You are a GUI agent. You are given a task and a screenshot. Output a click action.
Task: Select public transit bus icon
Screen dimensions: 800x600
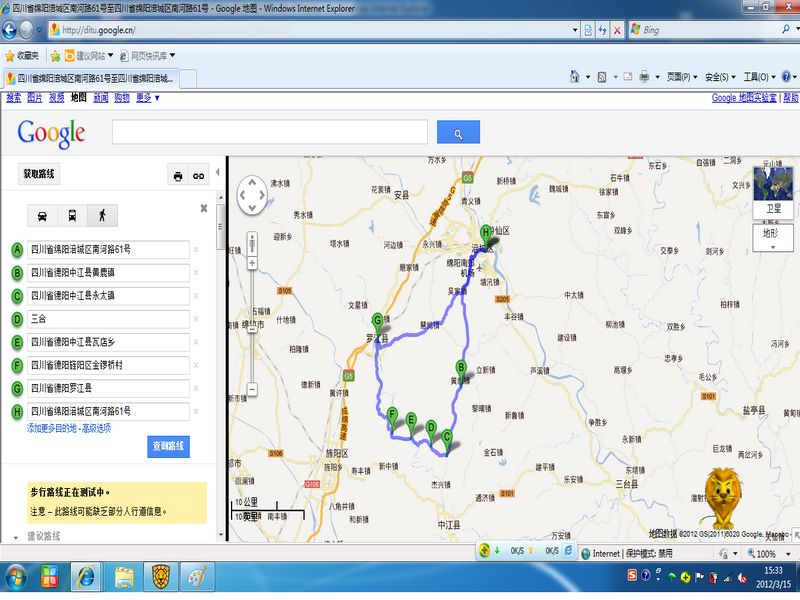(72, 216)
